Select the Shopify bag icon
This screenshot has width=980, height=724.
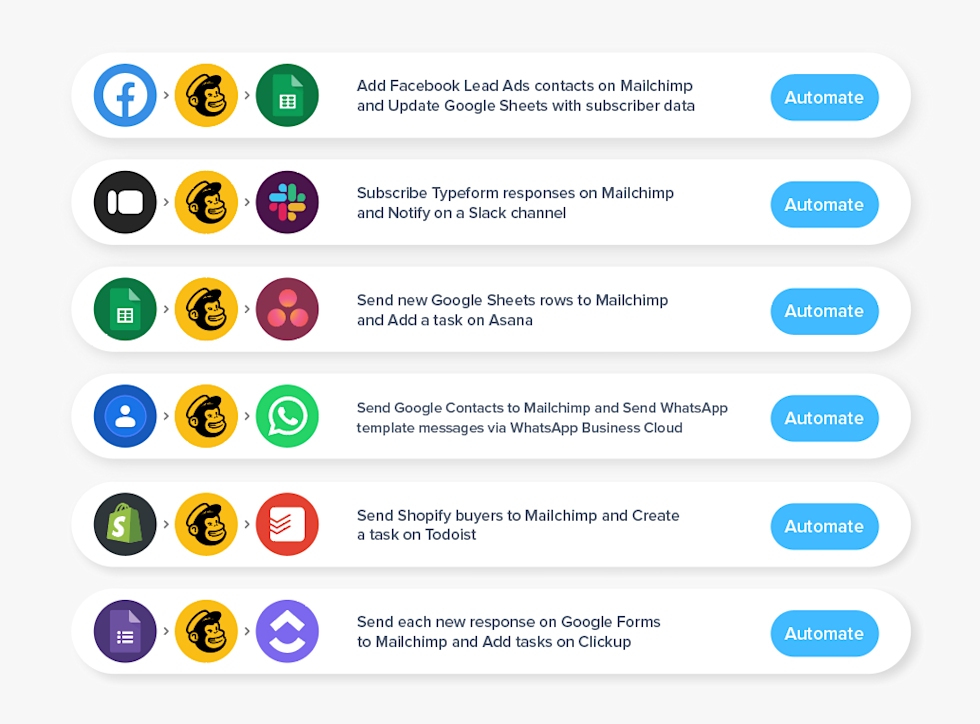pyautogui.click(x=124, y=523)
